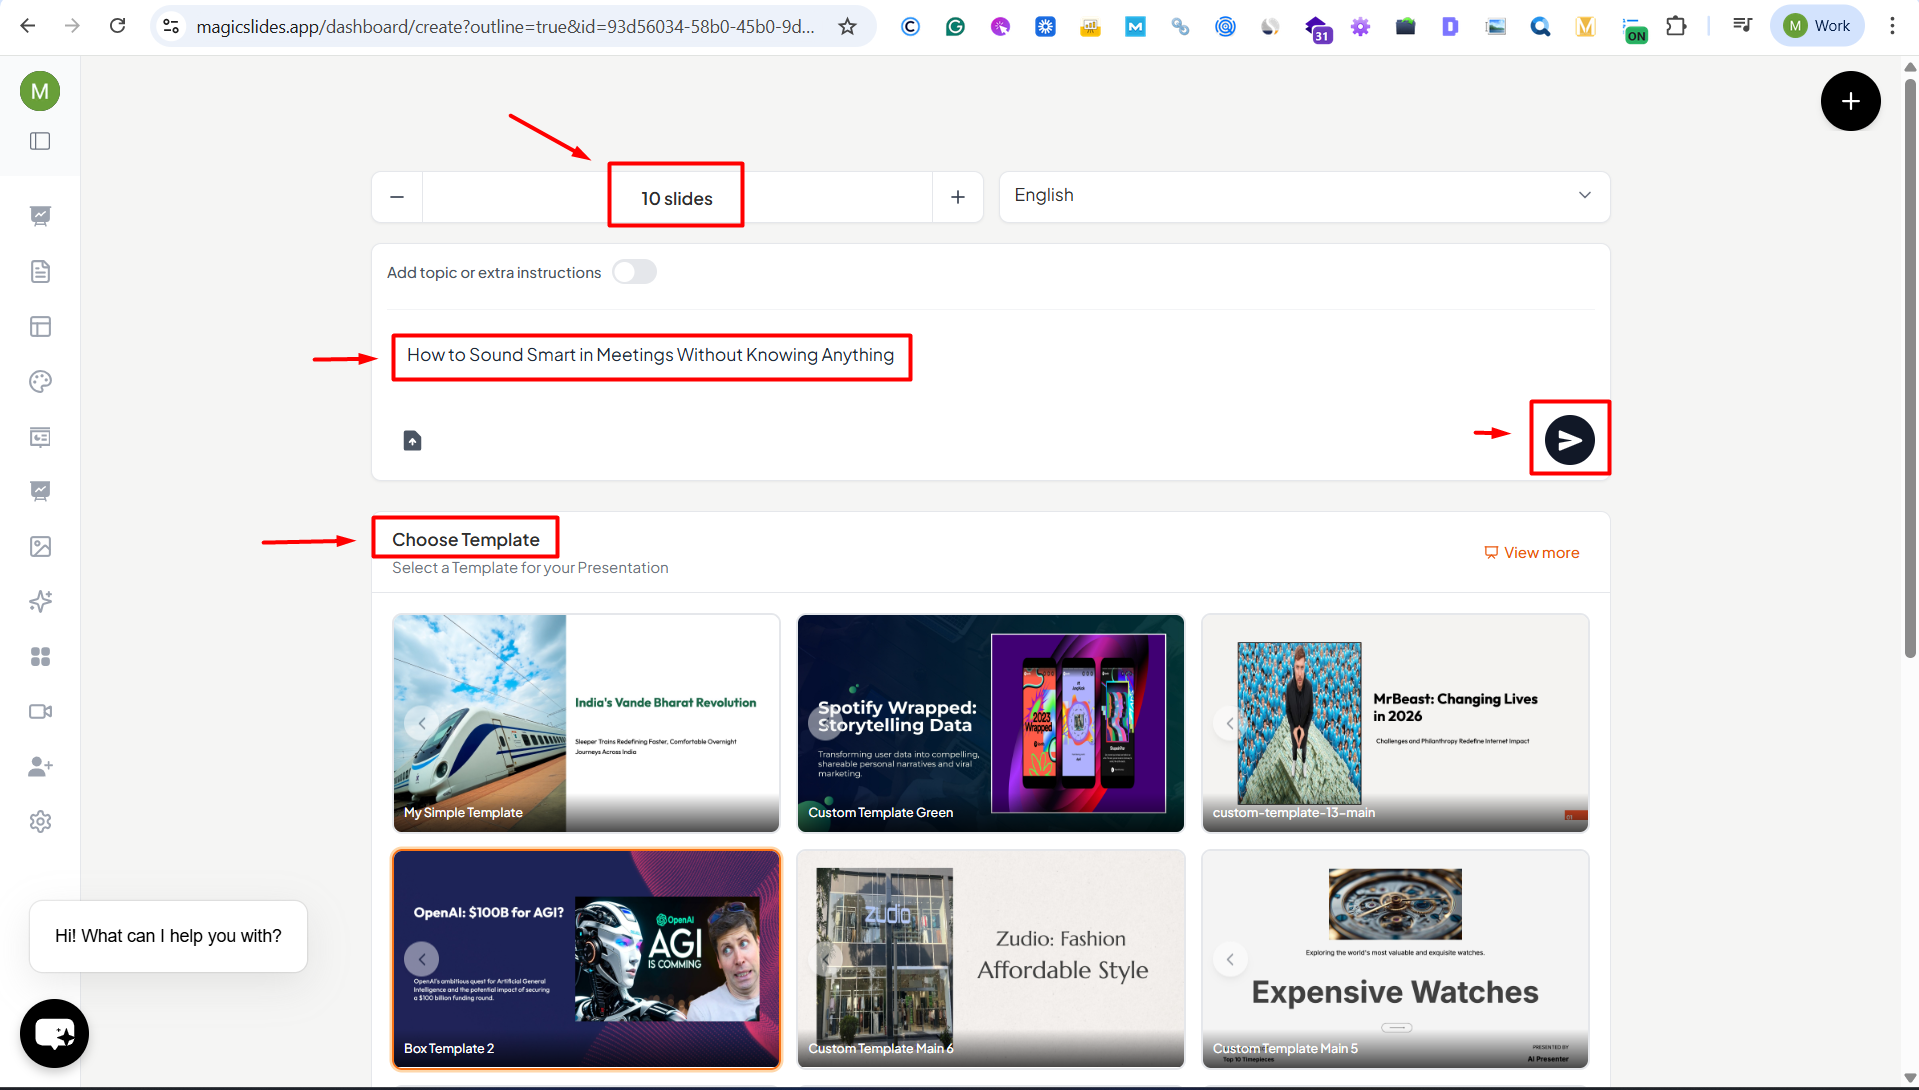The height and width of the screenshot is (1090, 1919).
Task: Bookmark this page with star icon
Action: point(847,26)
